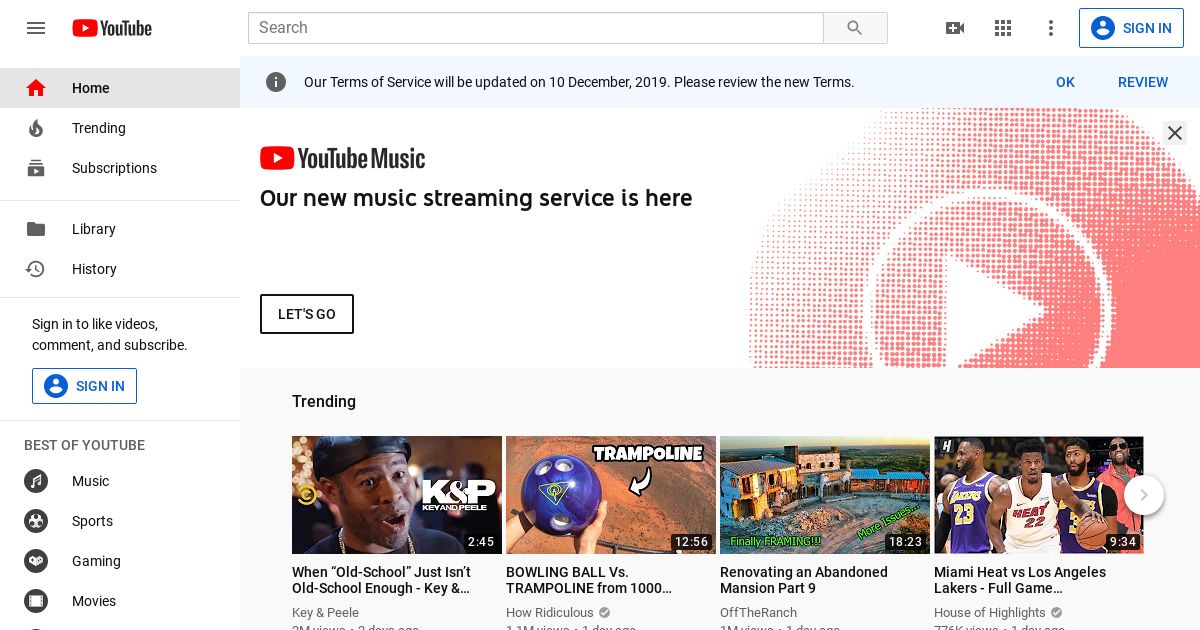The height and width of the screenshot is (630, 1200).
Task: Show next Trending videos arrow
Action: tap(1144, 495)
